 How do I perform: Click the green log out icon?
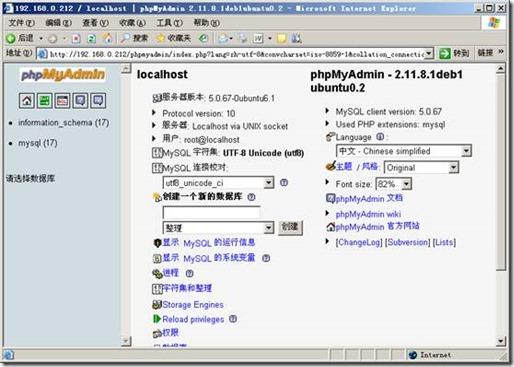45,100
